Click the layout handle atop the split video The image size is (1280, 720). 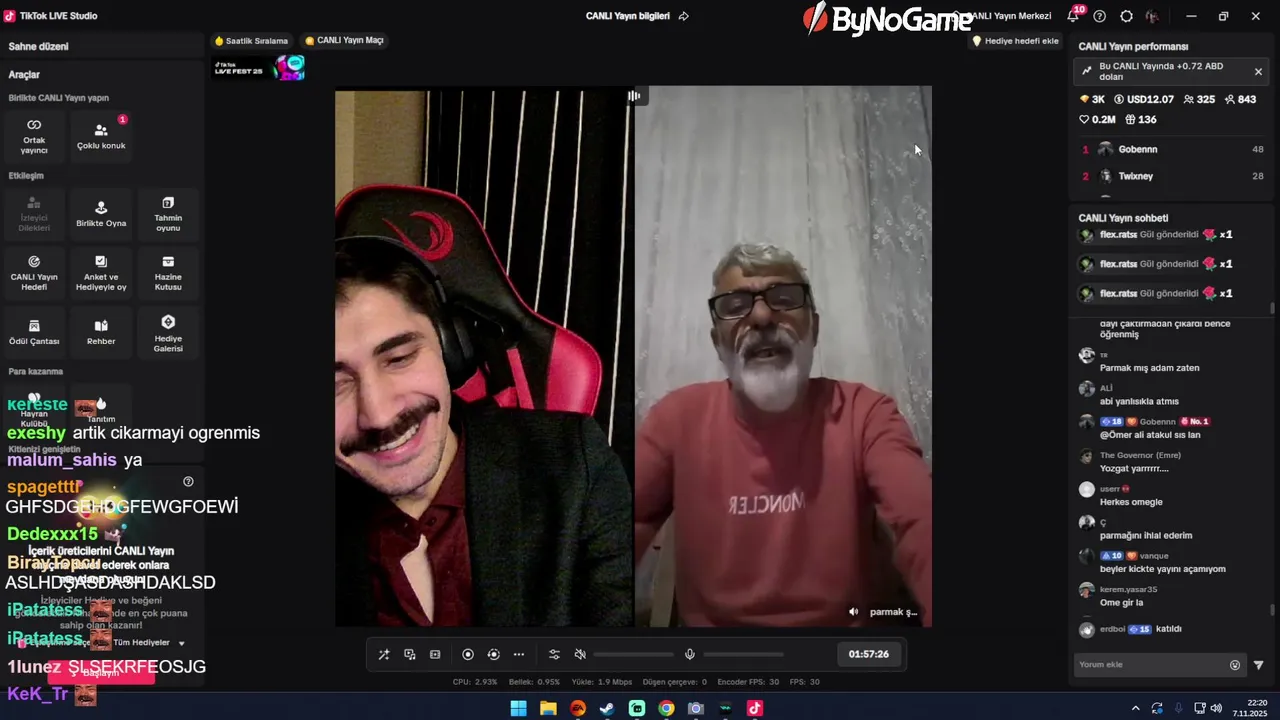click(x=634, y=96)
